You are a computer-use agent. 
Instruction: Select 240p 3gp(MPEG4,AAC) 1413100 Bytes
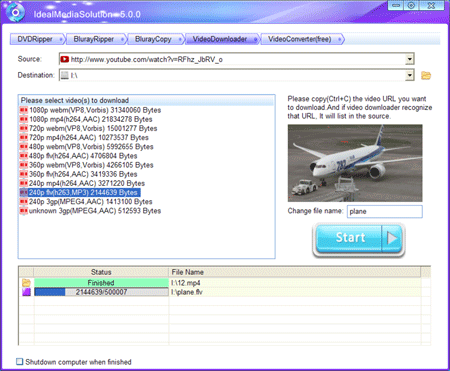point(91,202)
